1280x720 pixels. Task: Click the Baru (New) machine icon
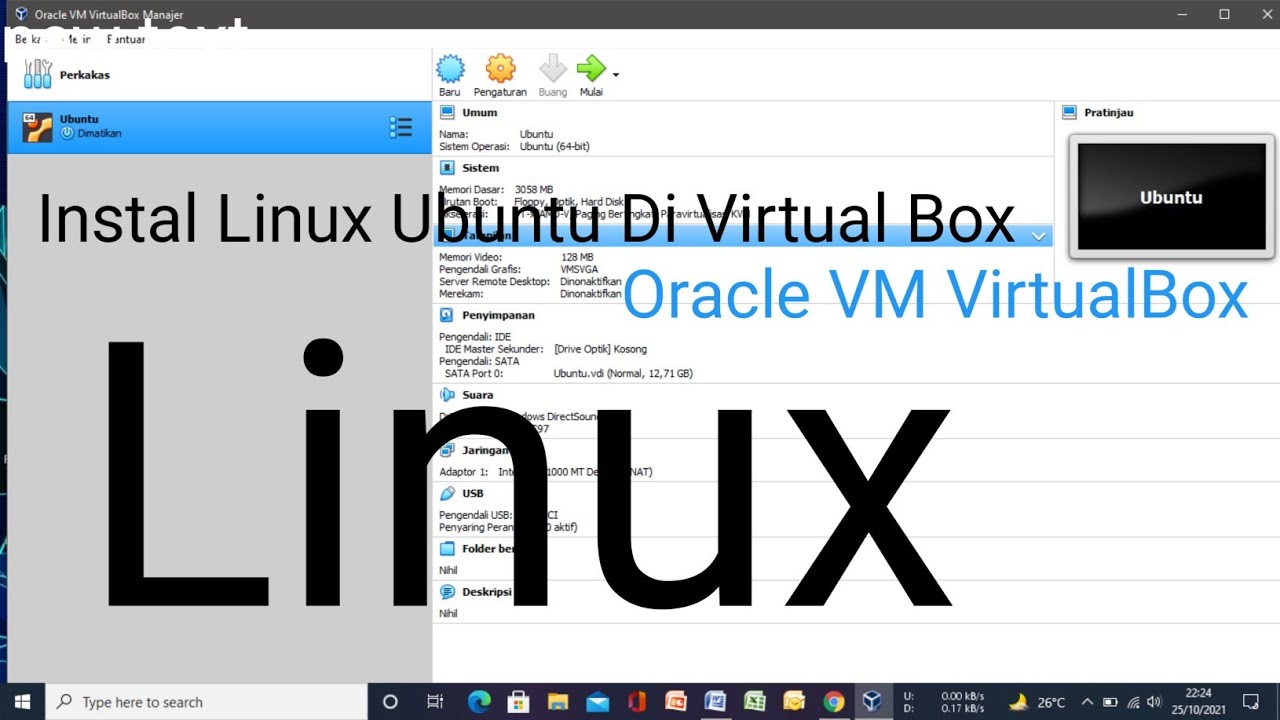[450, 69]
